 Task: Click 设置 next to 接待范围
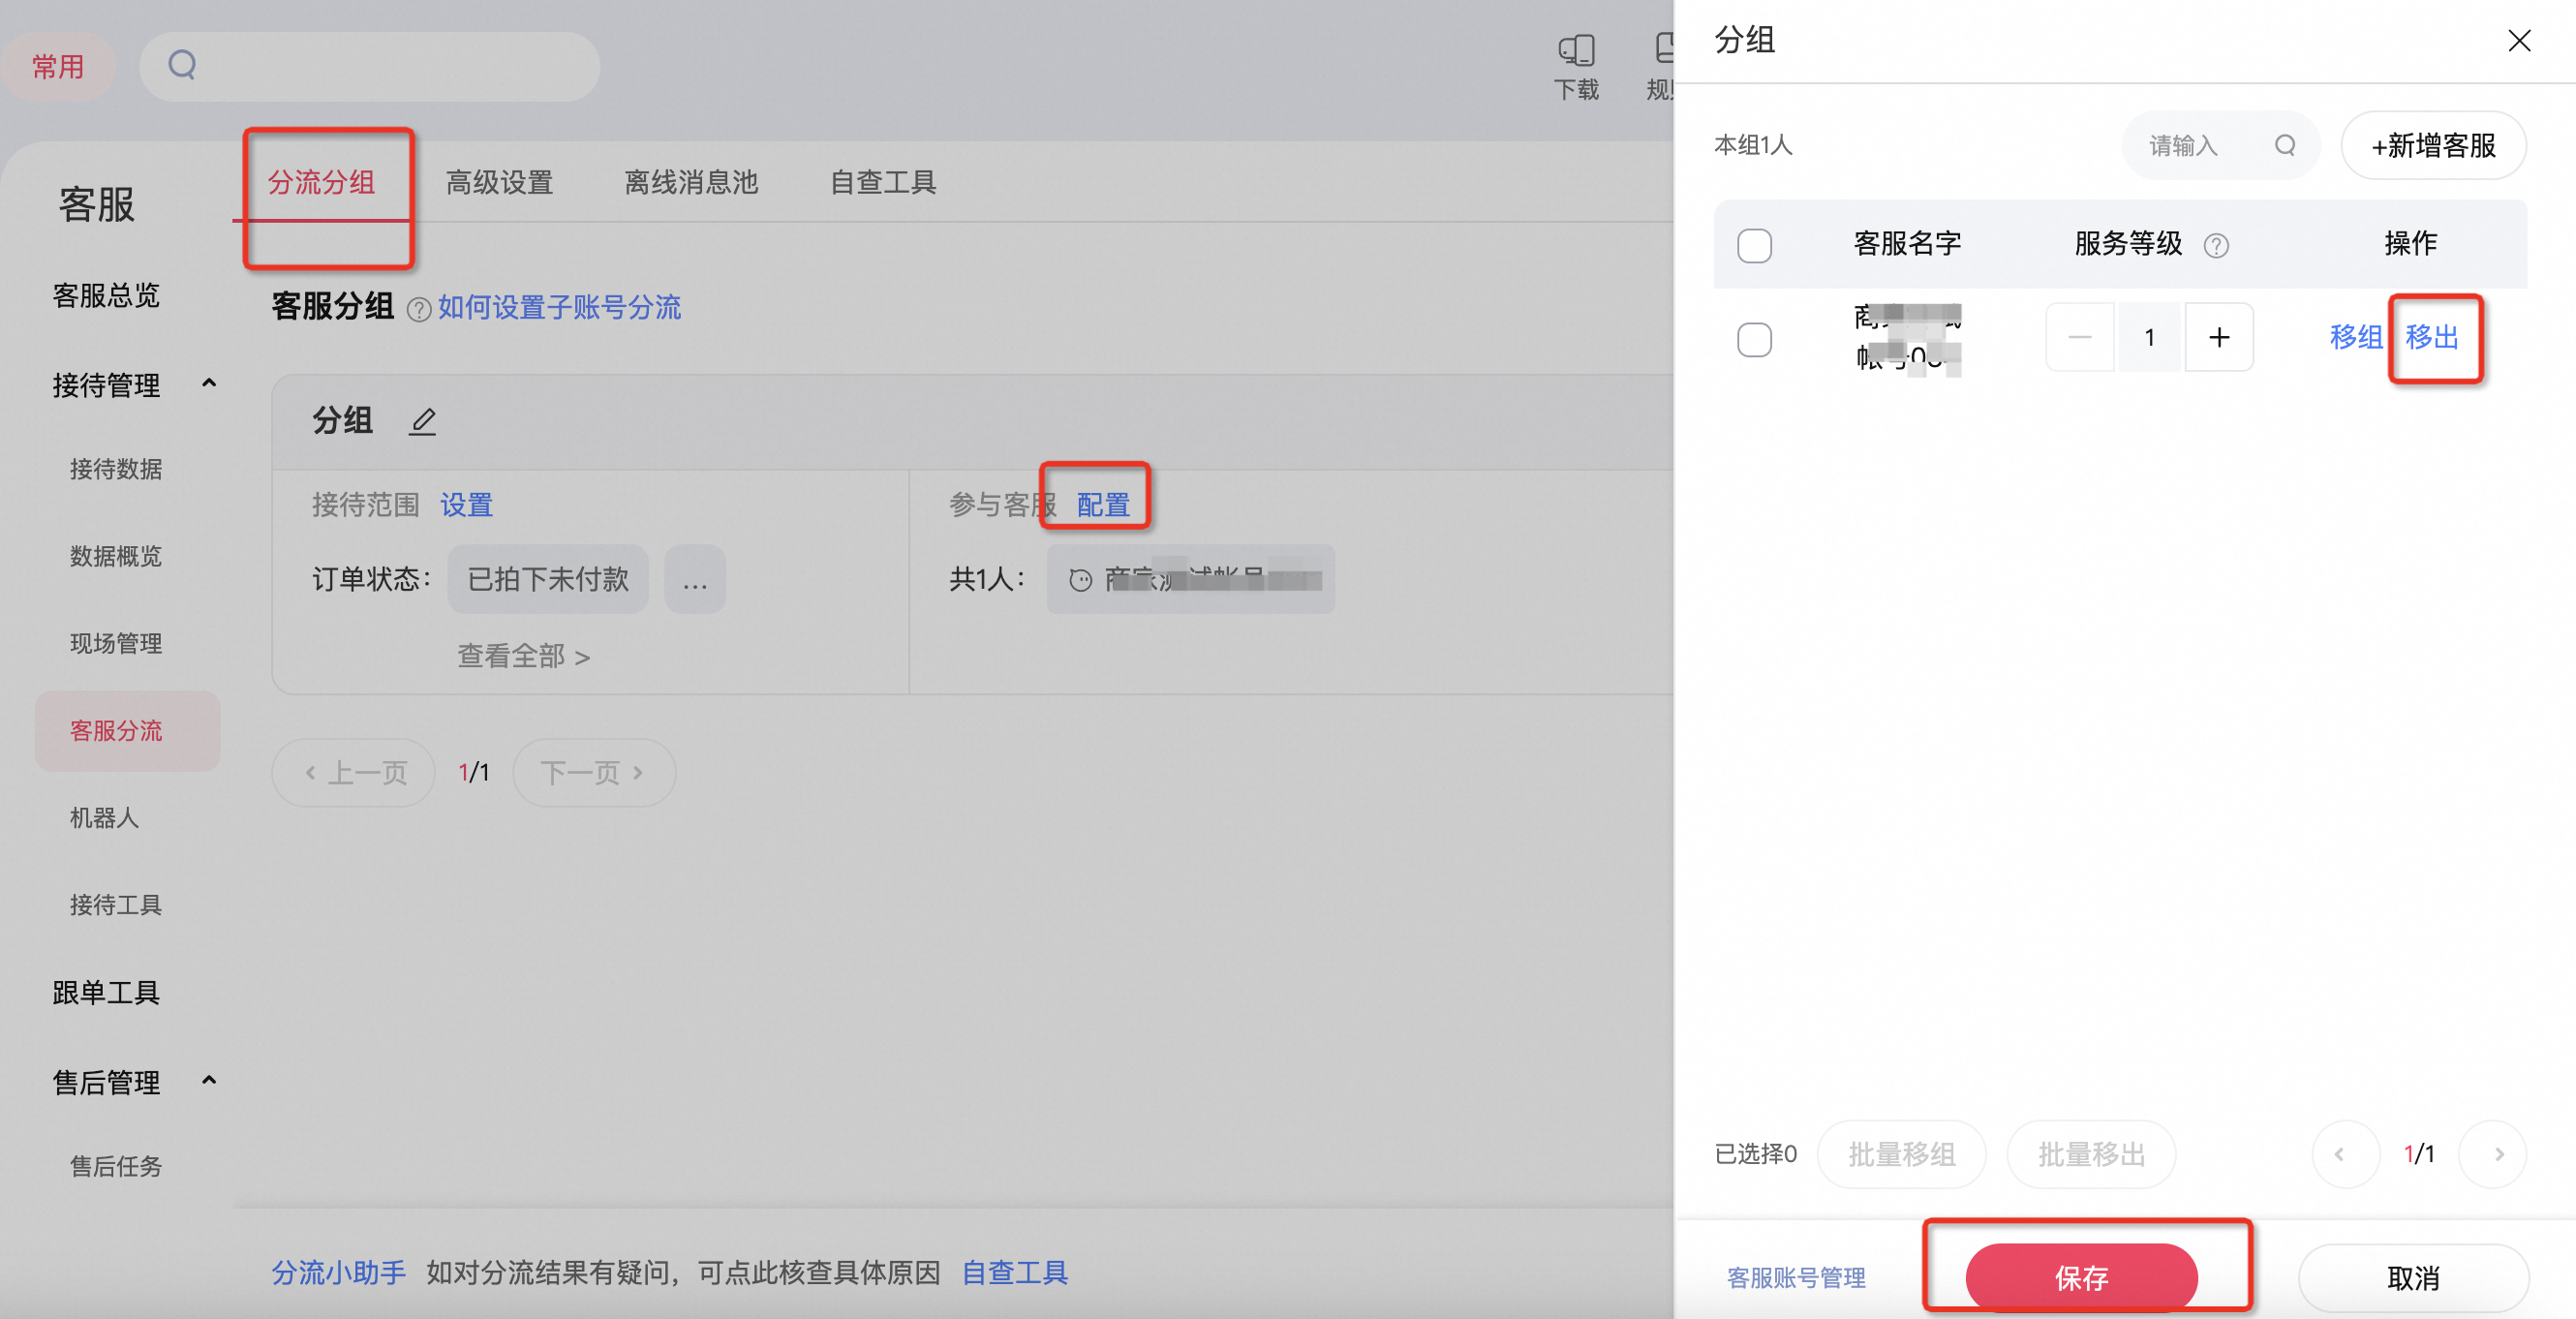[x=466, y=505]
